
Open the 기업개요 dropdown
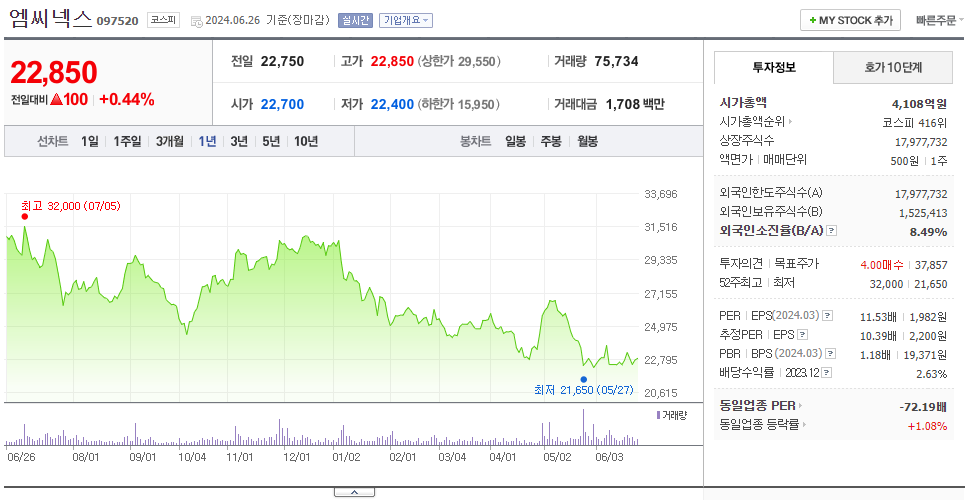(406, 20)
